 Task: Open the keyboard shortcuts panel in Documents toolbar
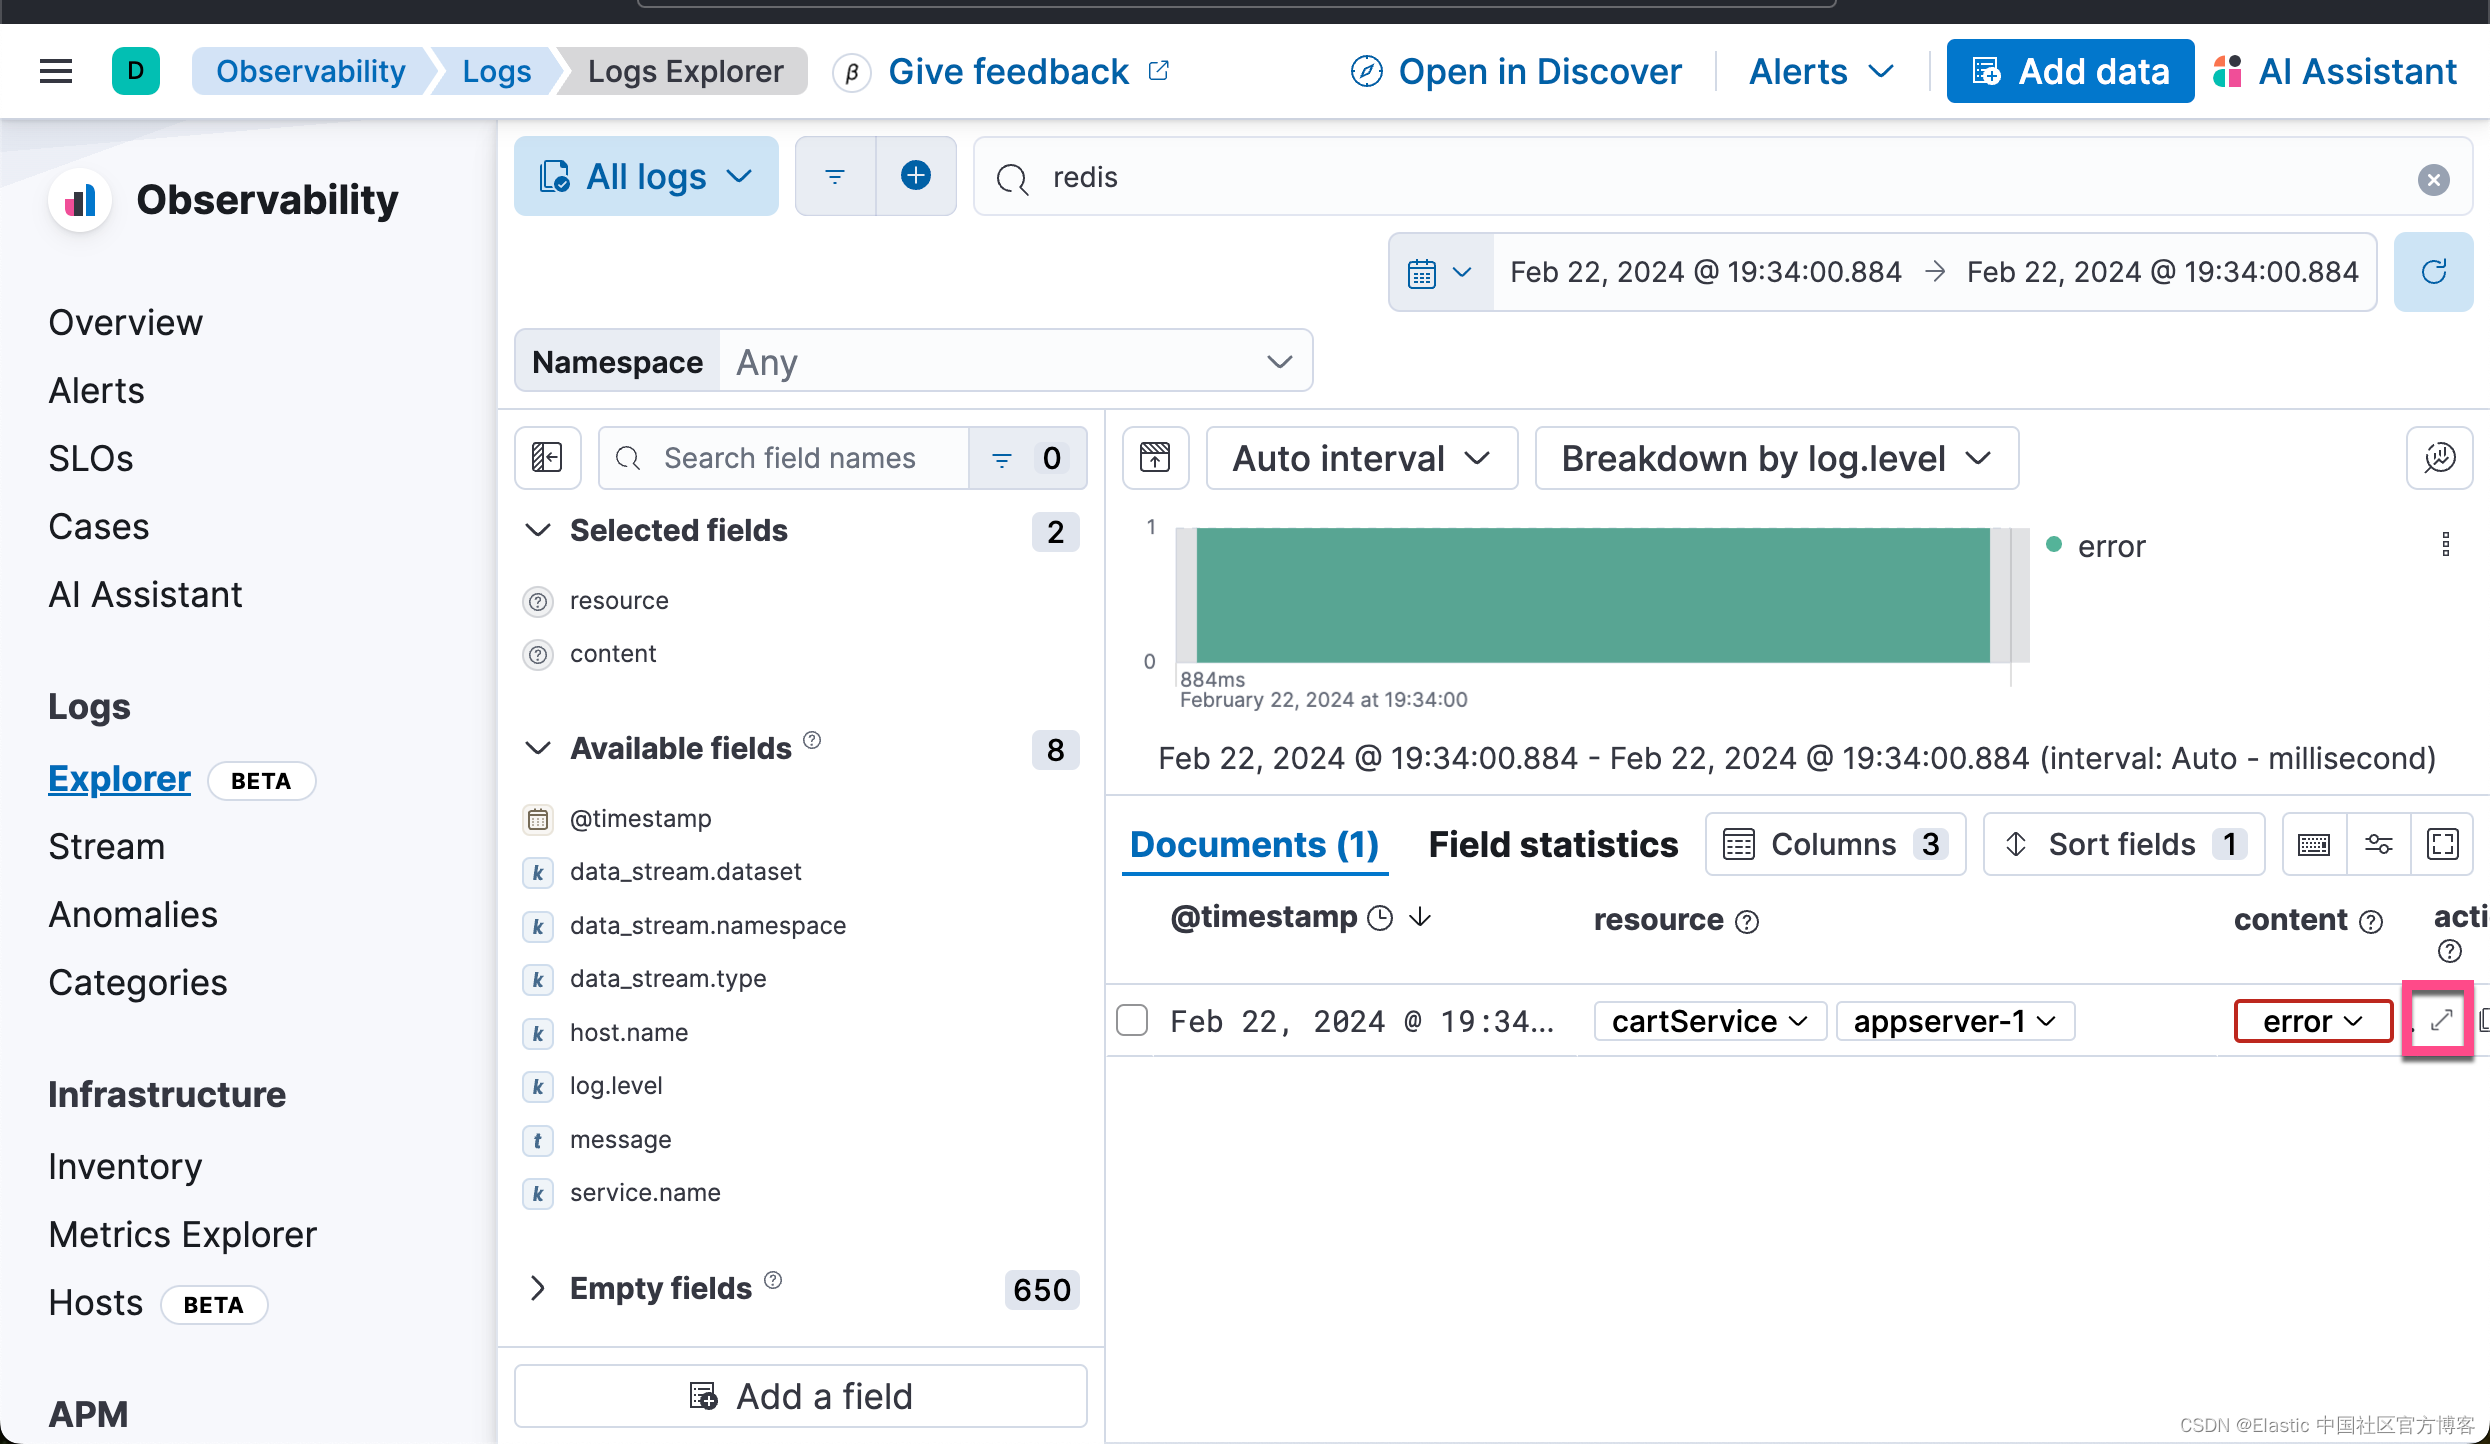click(2314, 843)
